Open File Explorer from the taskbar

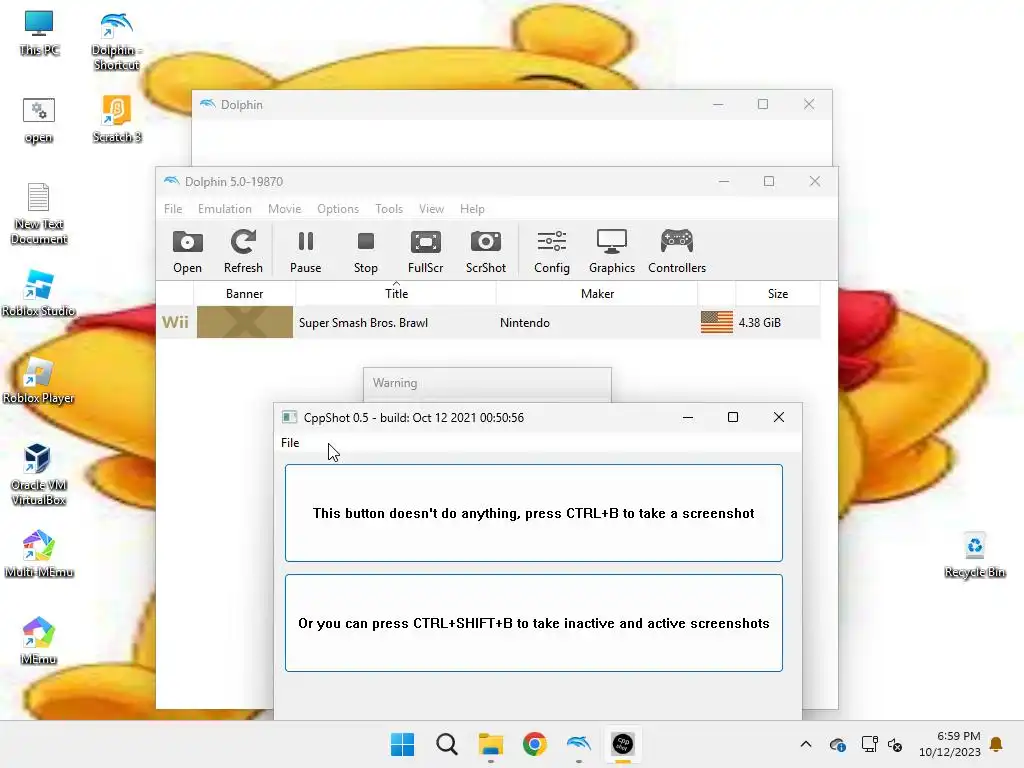click(490, 744)
